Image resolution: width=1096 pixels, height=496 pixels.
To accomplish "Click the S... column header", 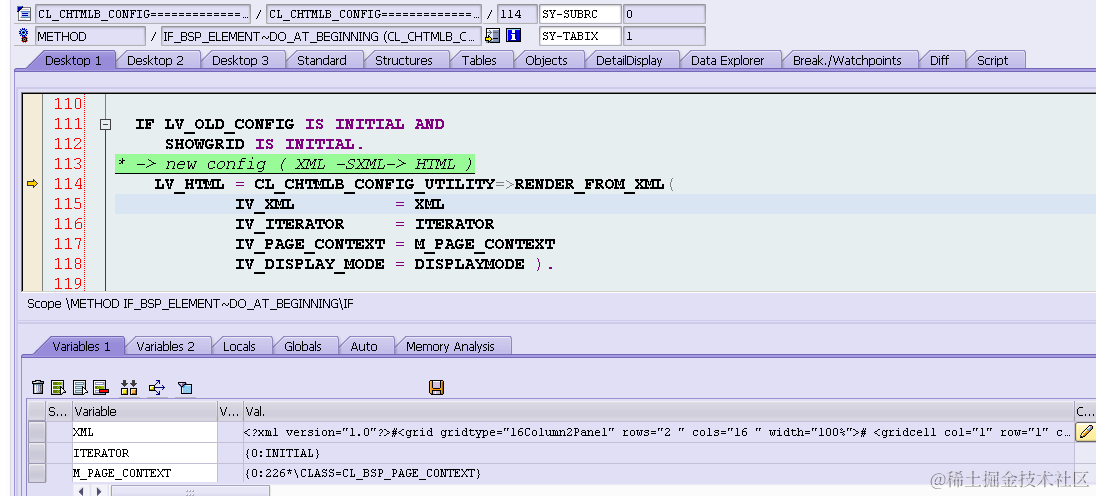I will pos(59,411).
